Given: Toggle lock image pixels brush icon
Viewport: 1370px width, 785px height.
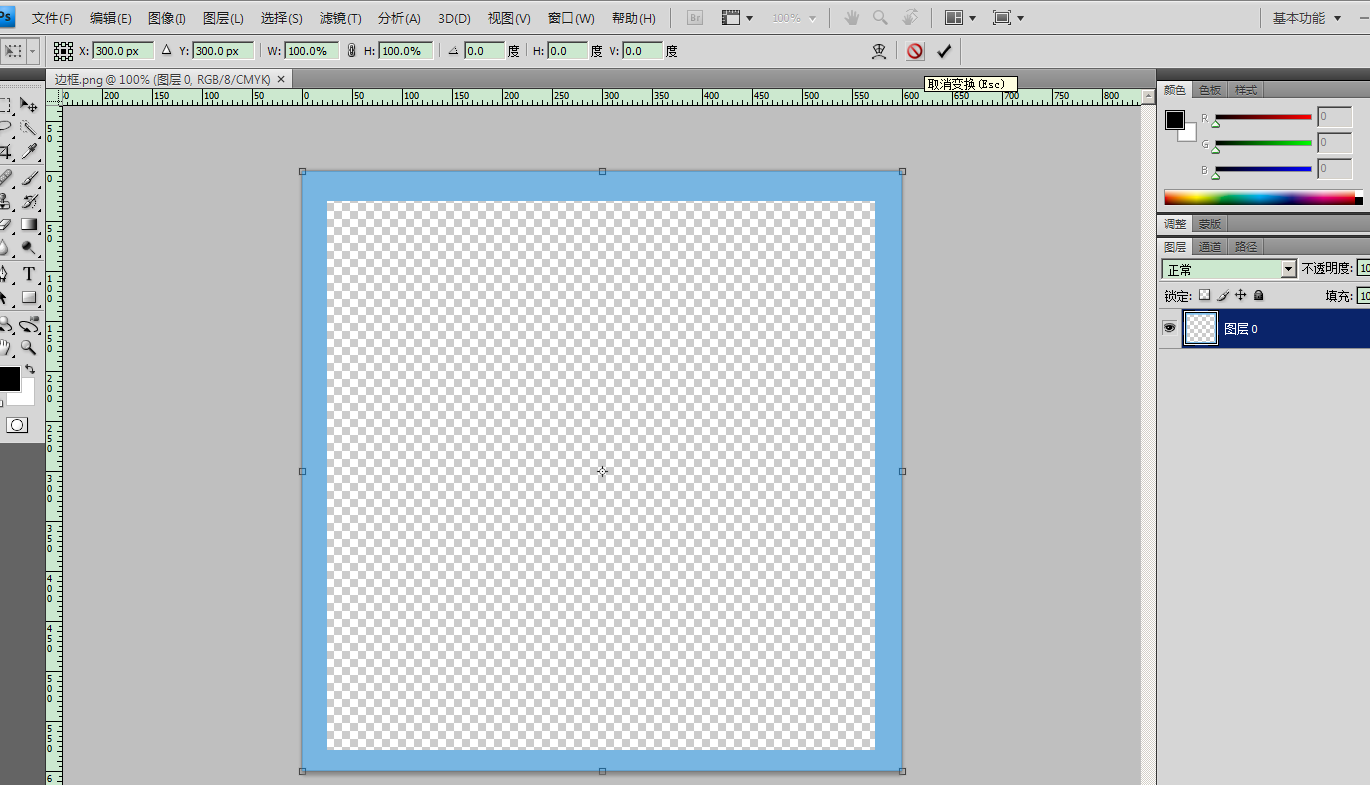Looking at the screenshot, I should pos(1222,295).
